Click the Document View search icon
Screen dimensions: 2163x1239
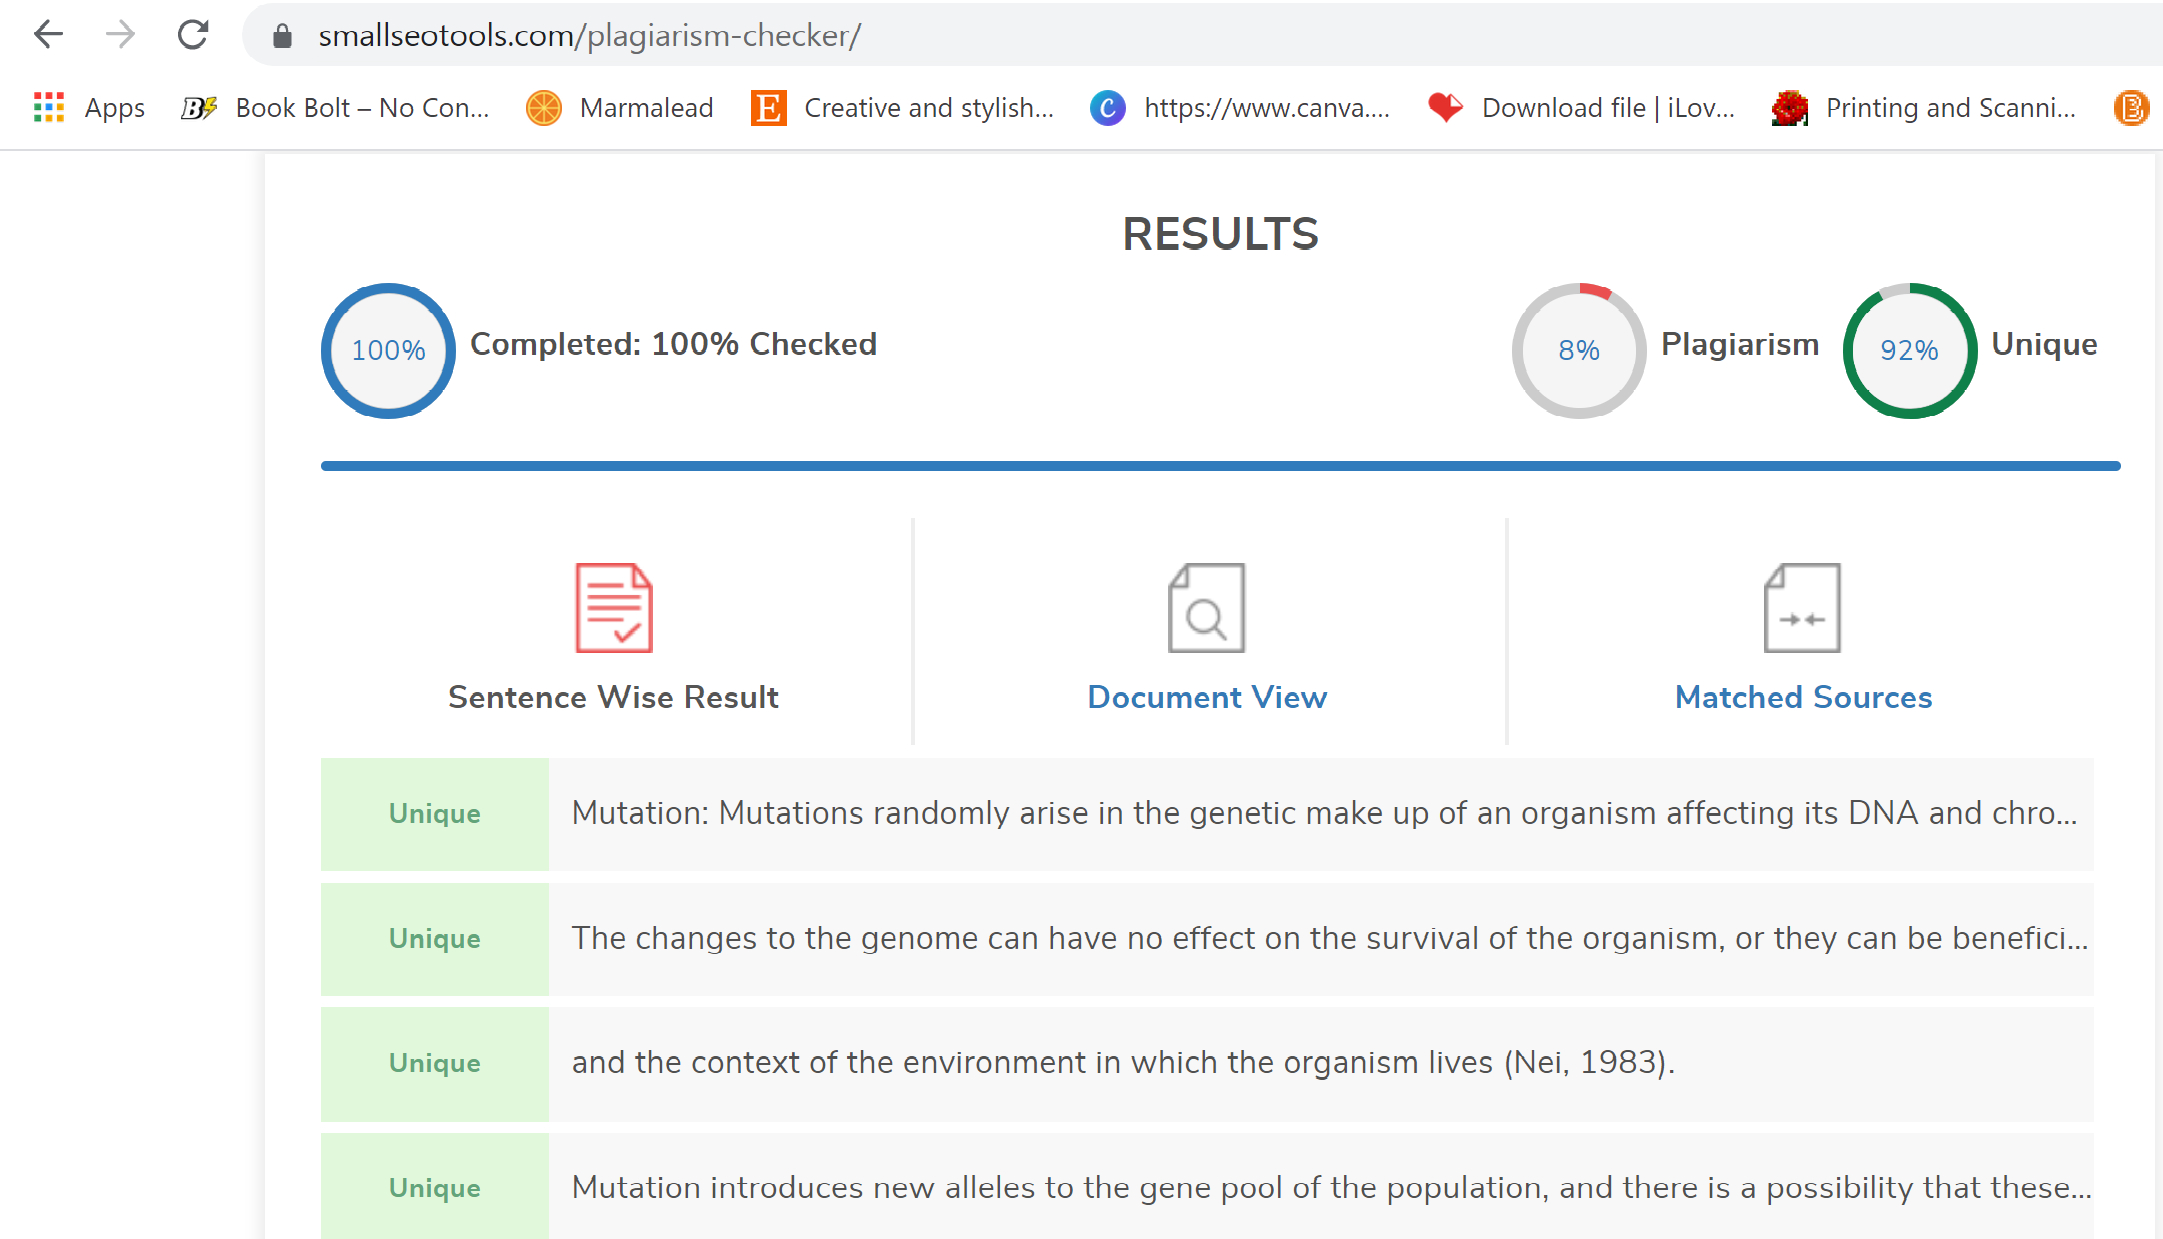coord(1206,608)
